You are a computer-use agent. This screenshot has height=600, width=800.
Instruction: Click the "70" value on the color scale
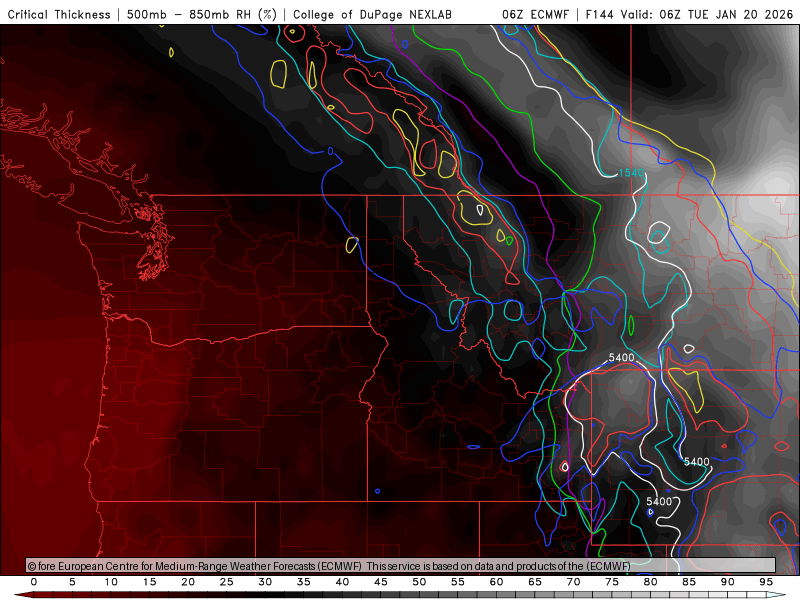pyautogui.click(x=573, y=582)
